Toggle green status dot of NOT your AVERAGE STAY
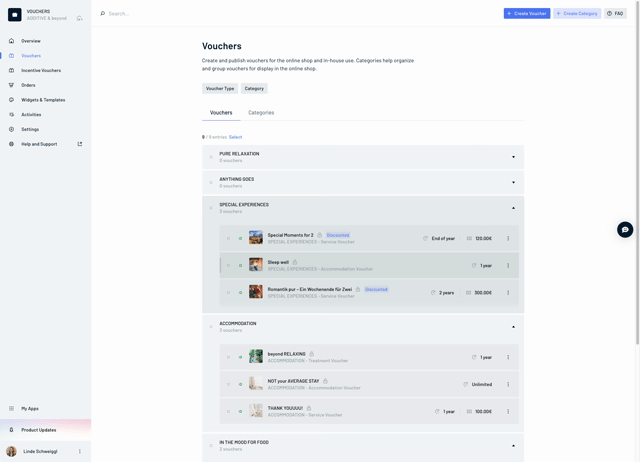The width and height of the screenshot is (640, 462). click(240, 384)
